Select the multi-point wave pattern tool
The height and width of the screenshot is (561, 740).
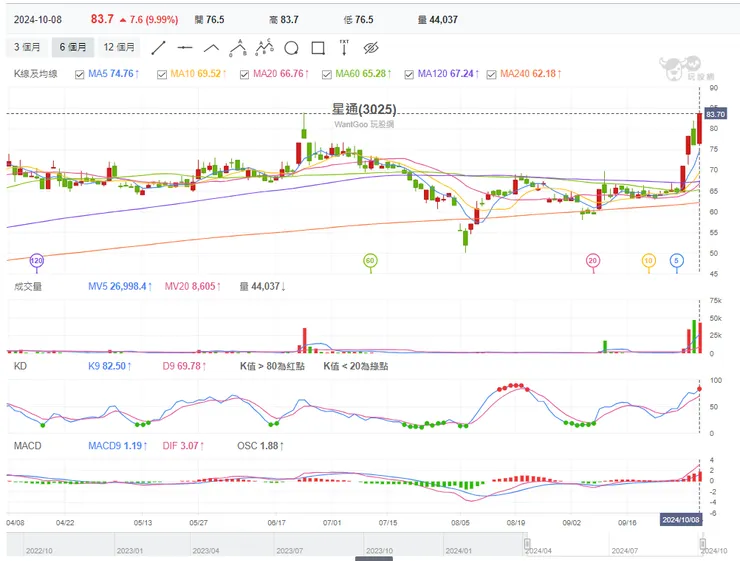point(264,47)
